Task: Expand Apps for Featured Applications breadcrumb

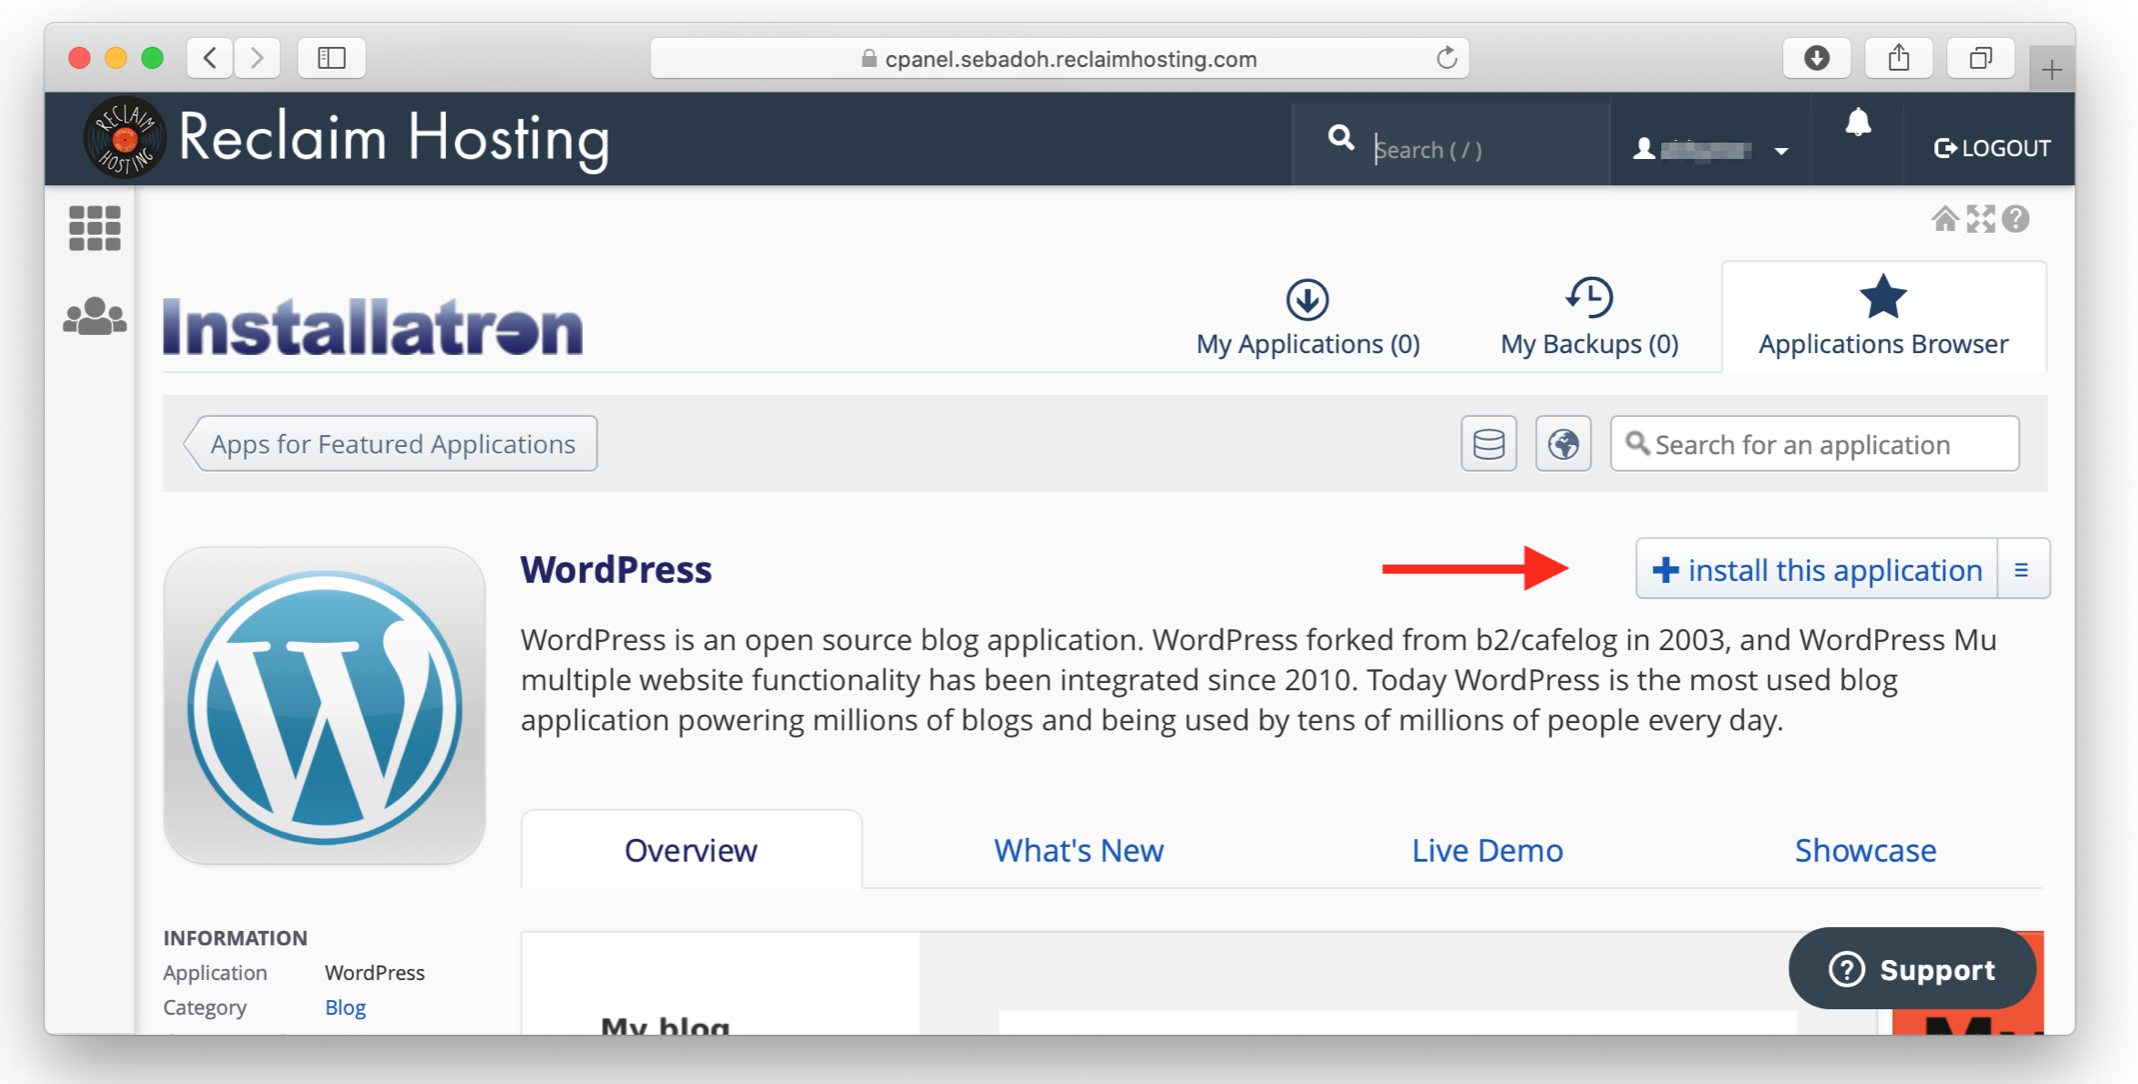Action: coord(391,443)
